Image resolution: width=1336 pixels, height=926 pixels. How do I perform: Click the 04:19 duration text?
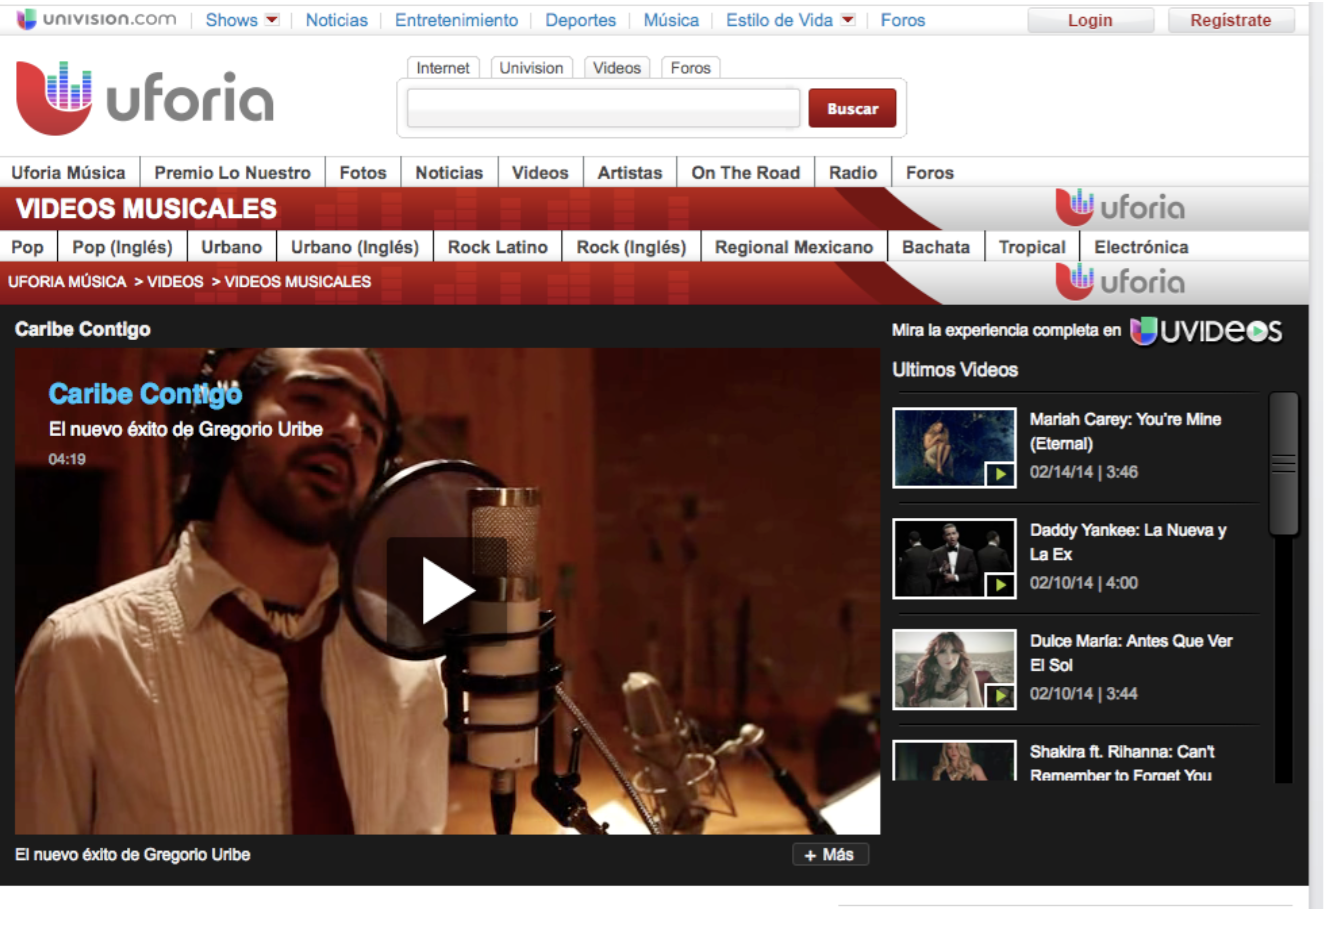67,459
